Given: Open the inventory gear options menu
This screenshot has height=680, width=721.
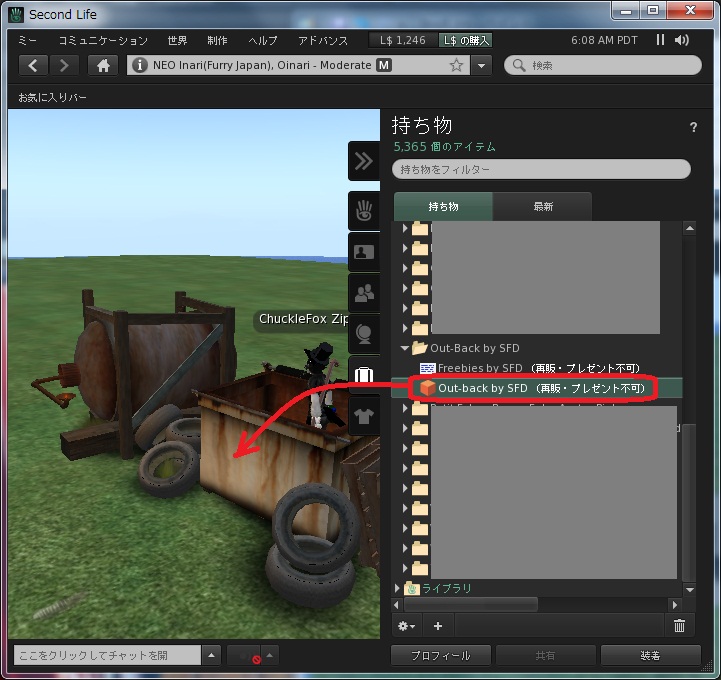Looking at the screenshot, I should [407, 626].
